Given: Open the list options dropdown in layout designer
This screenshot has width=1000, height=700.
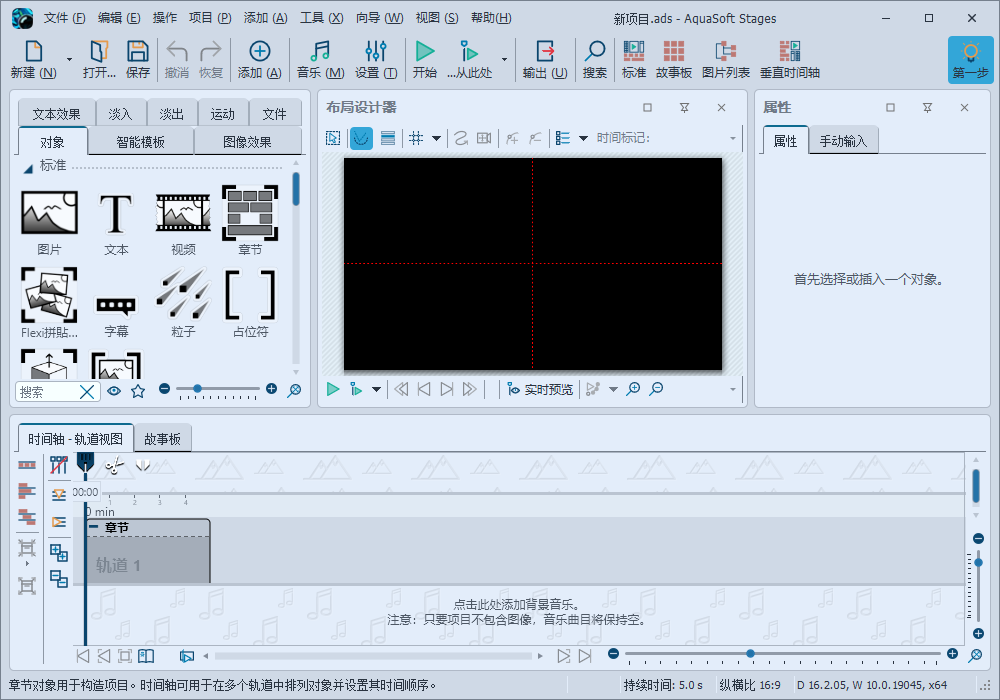Looking at the screenshot, I should [583, 138].
